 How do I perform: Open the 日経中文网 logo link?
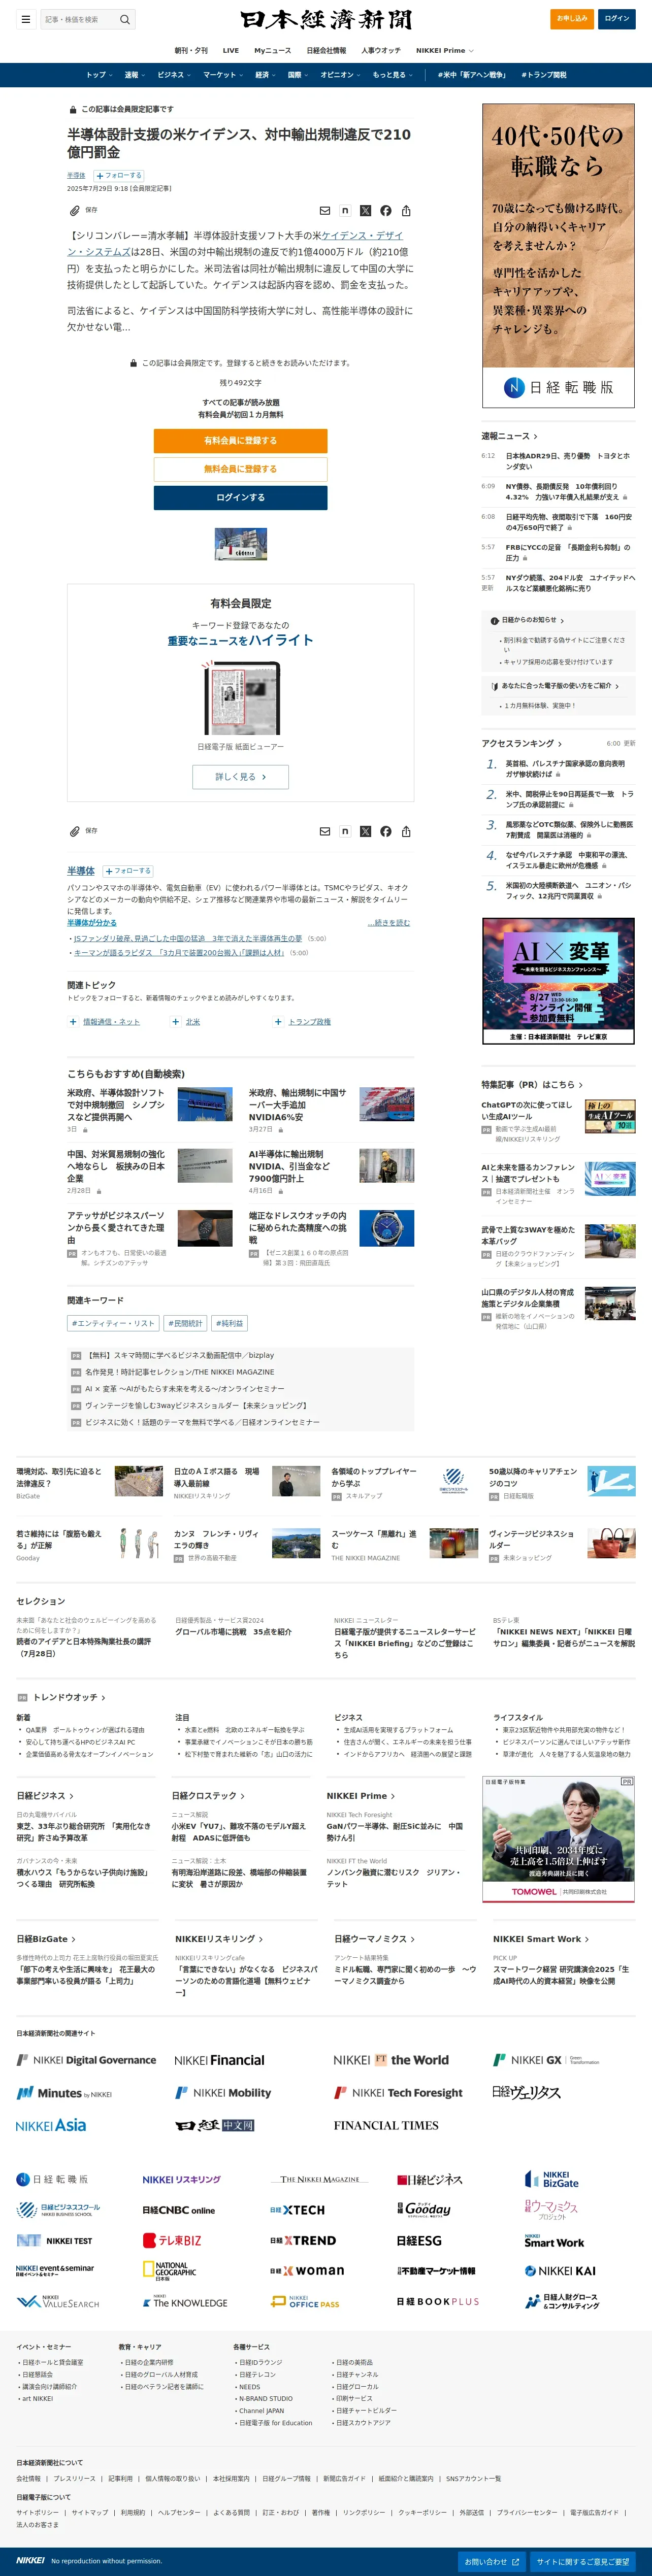215,2125
